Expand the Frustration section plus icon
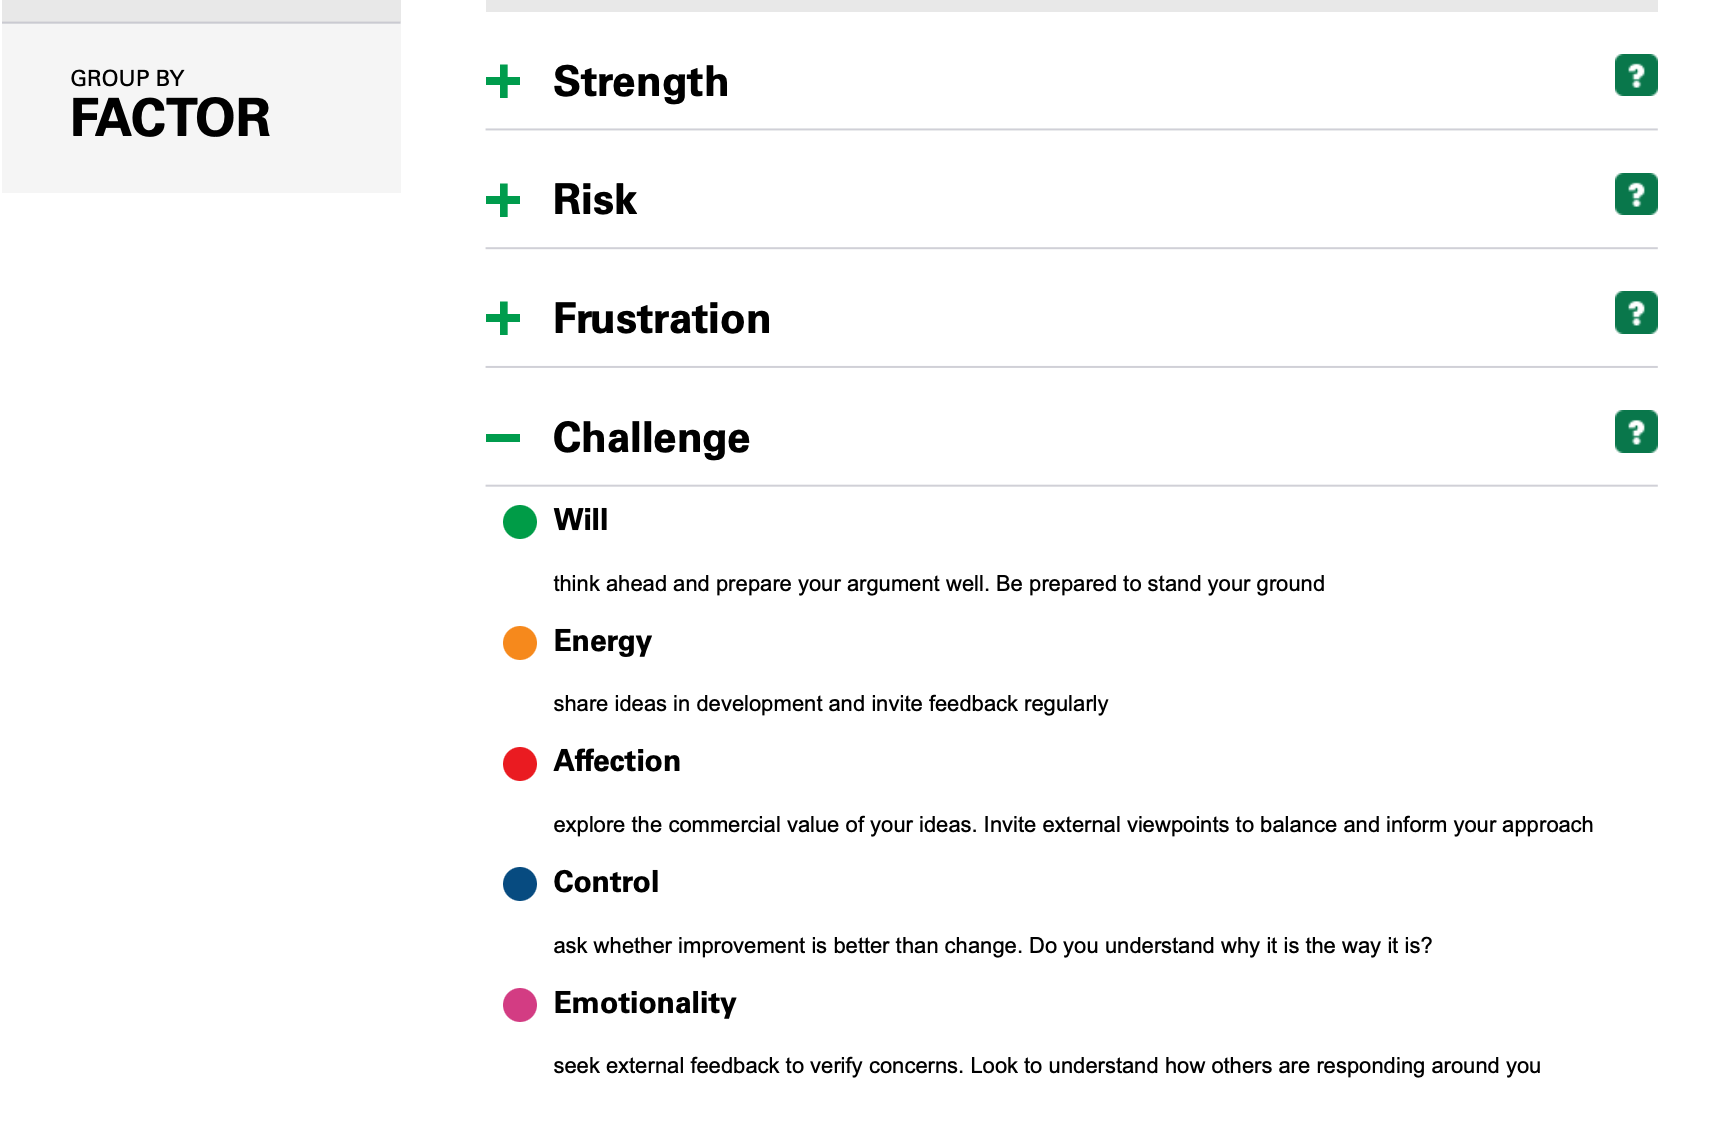The image size is (1736, 1131). 503,319
